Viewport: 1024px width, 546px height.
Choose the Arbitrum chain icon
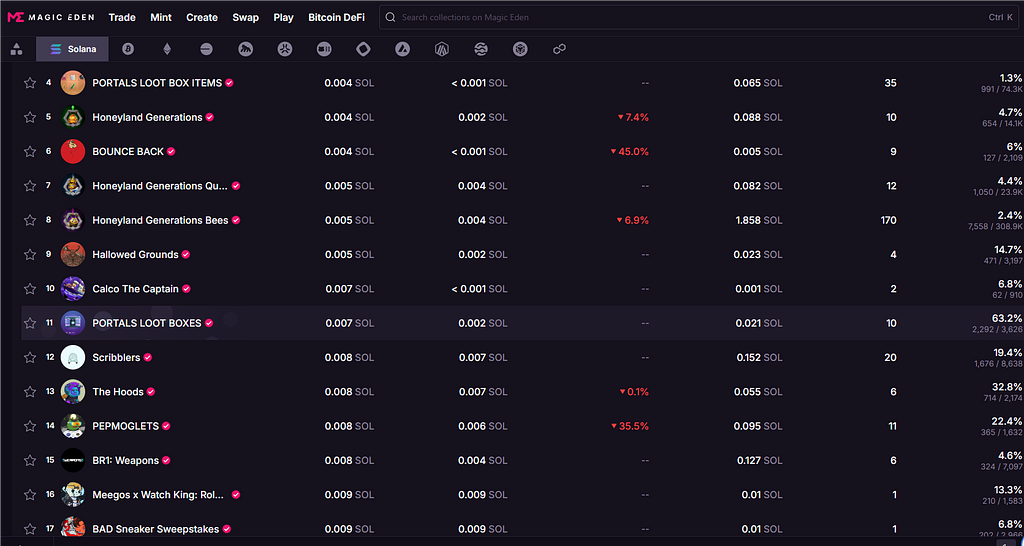[x=442, y=49]
